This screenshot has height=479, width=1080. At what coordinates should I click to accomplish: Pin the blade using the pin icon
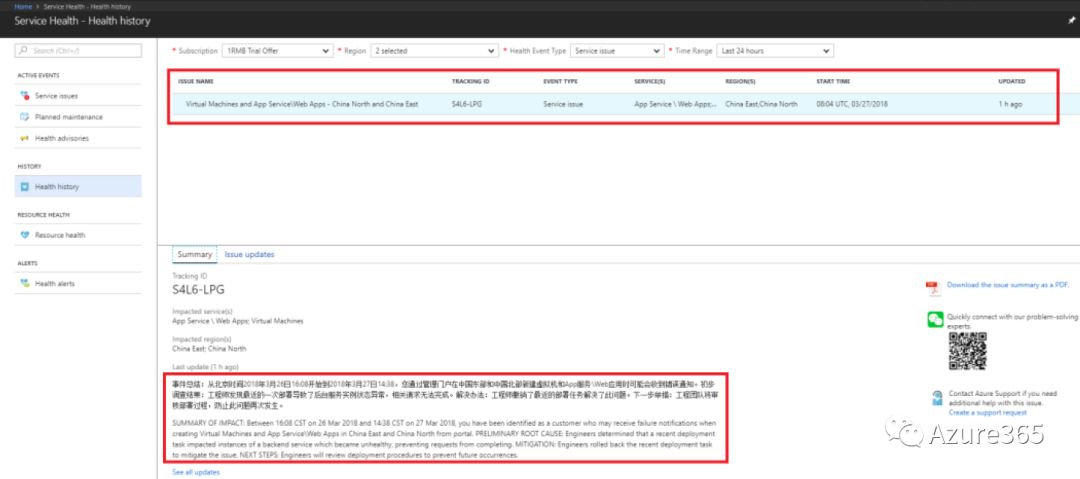1069,20
